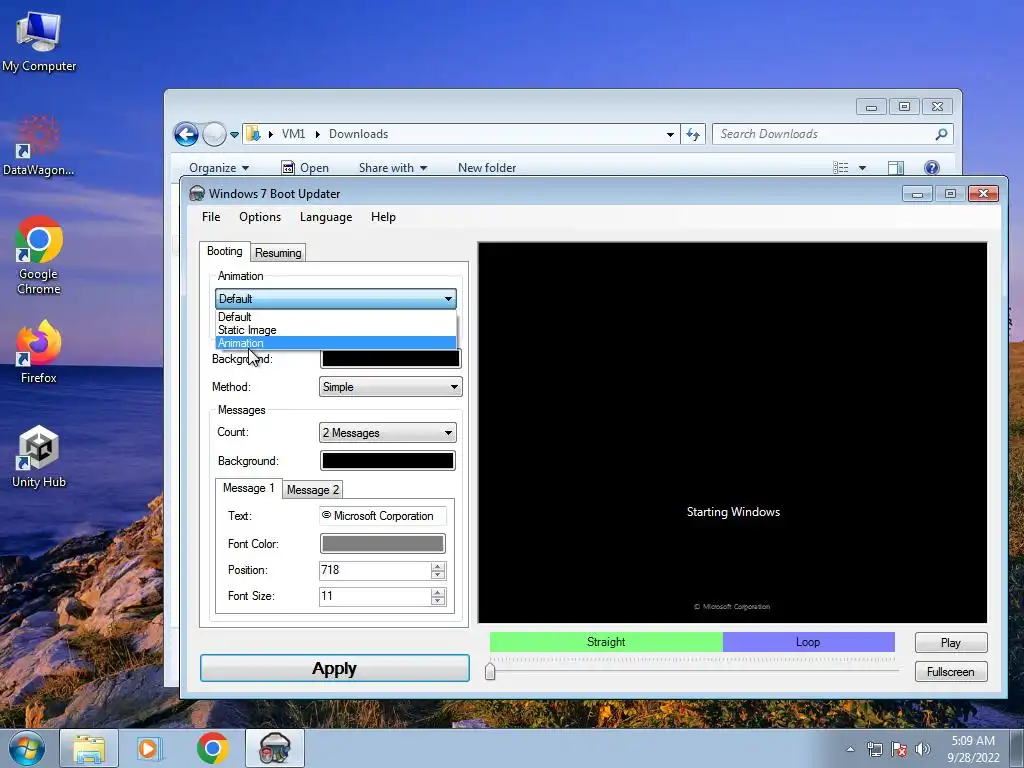Open My Computer desktop icon
Image resolution: width=1024 pixels, height=768 pixels.
39,42
